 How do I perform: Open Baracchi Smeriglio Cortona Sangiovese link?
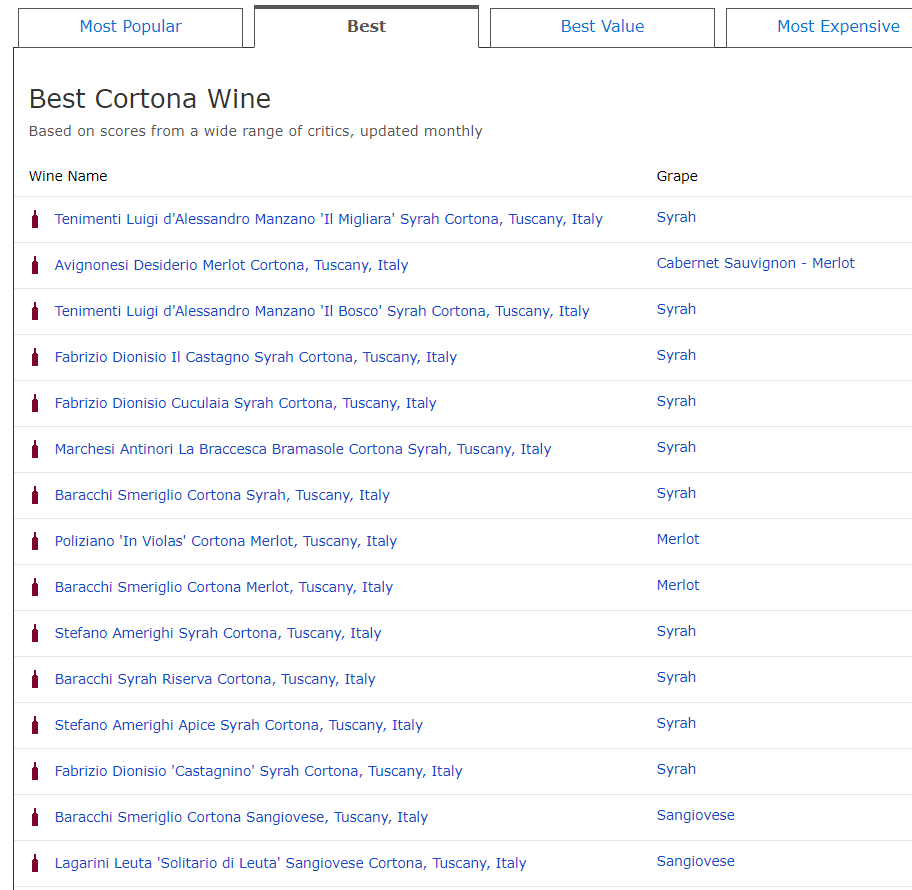click(241, 817)
